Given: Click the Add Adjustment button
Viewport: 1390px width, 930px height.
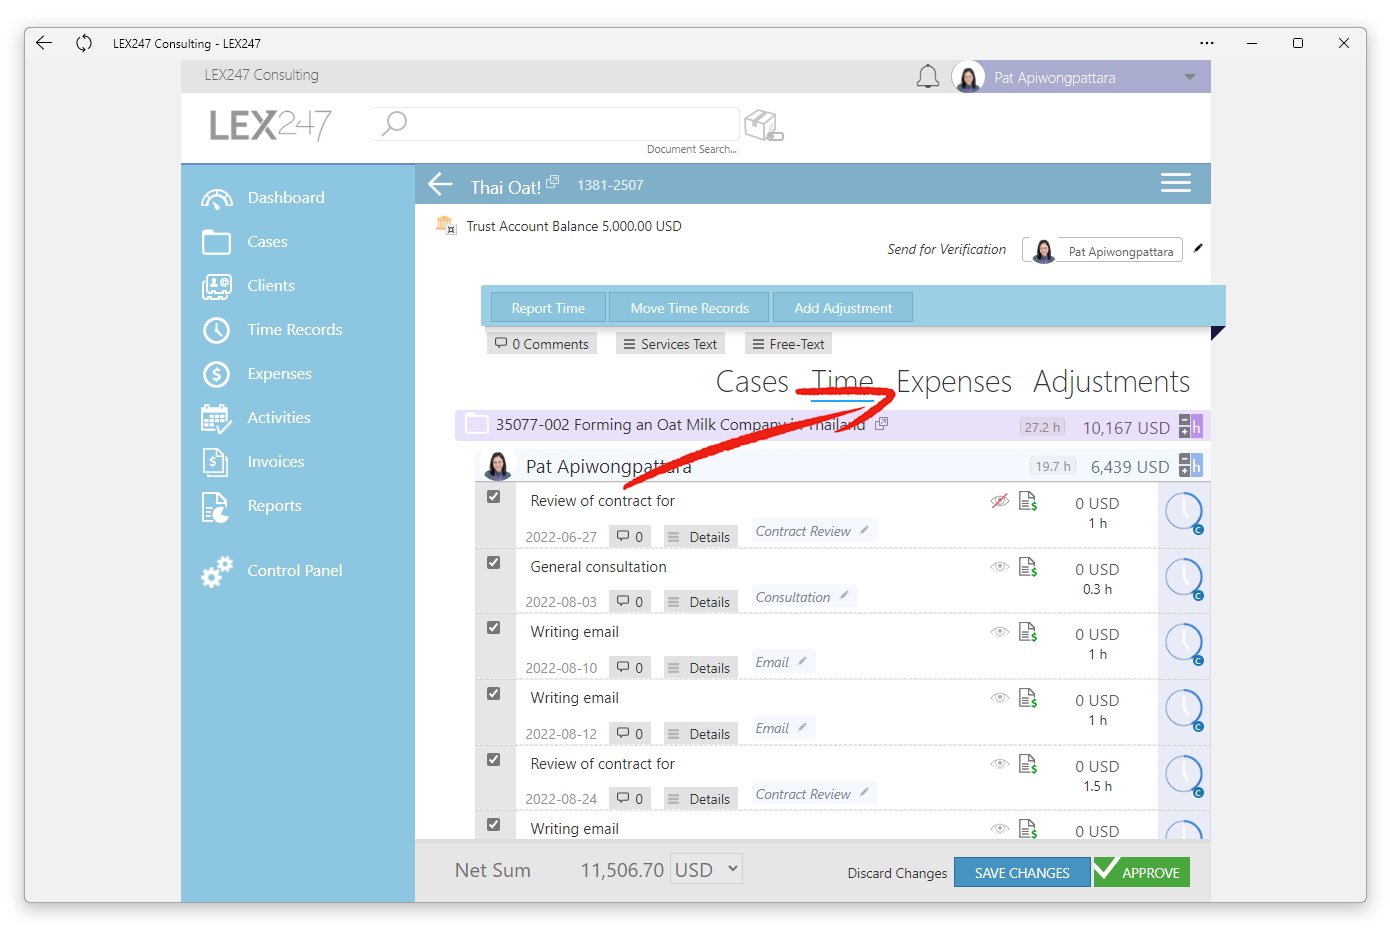Looking at the screenshot, I should click(843, 307).
